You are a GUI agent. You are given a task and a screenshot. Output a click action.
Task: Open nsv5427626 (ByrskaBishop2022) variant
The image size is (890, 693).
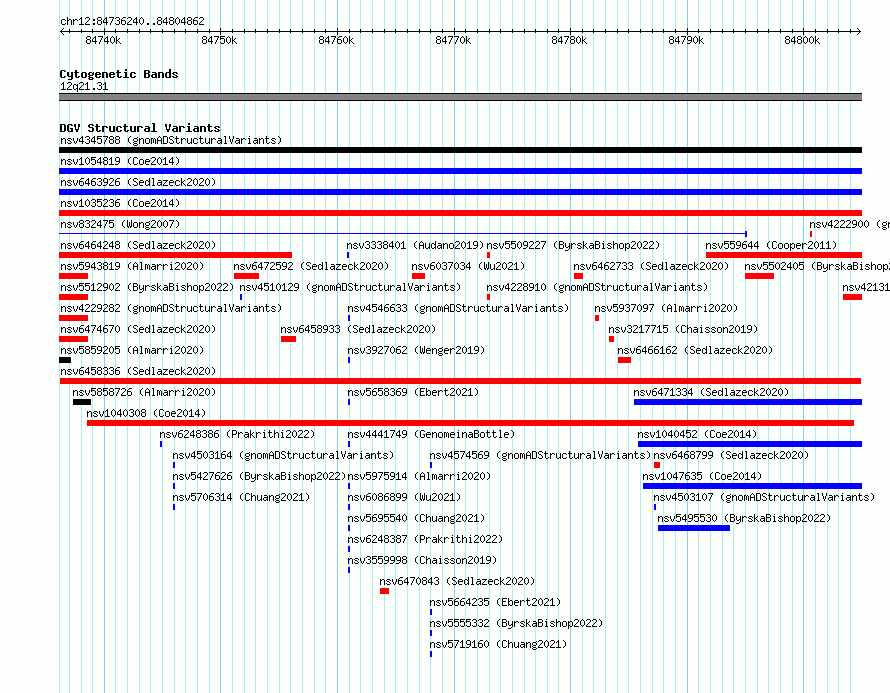(x=259, y=476)
